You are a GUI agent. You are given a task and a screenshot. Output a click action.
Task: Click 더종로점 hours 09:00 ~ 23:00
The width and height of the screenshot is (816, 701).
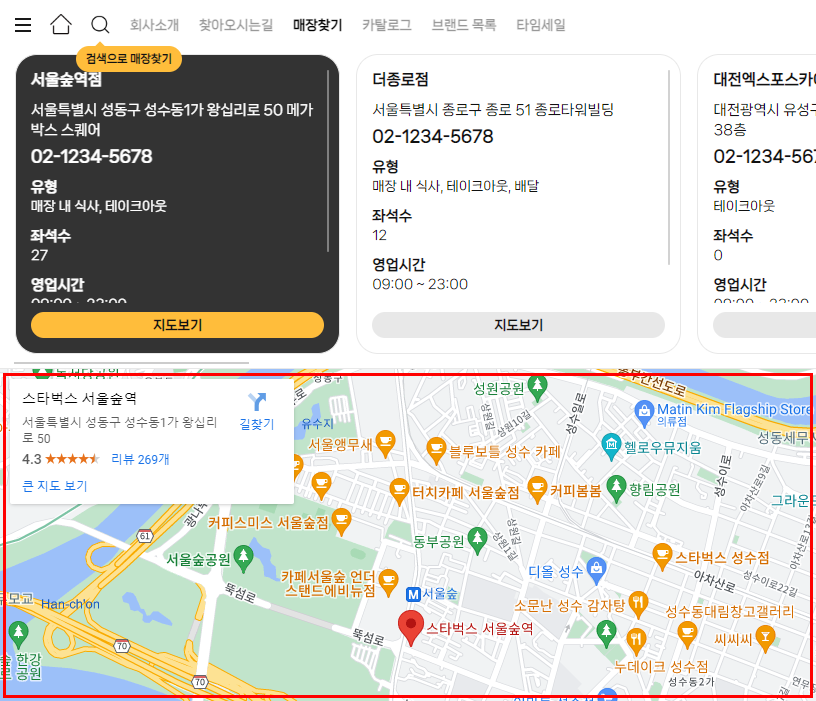coord(420,284)
